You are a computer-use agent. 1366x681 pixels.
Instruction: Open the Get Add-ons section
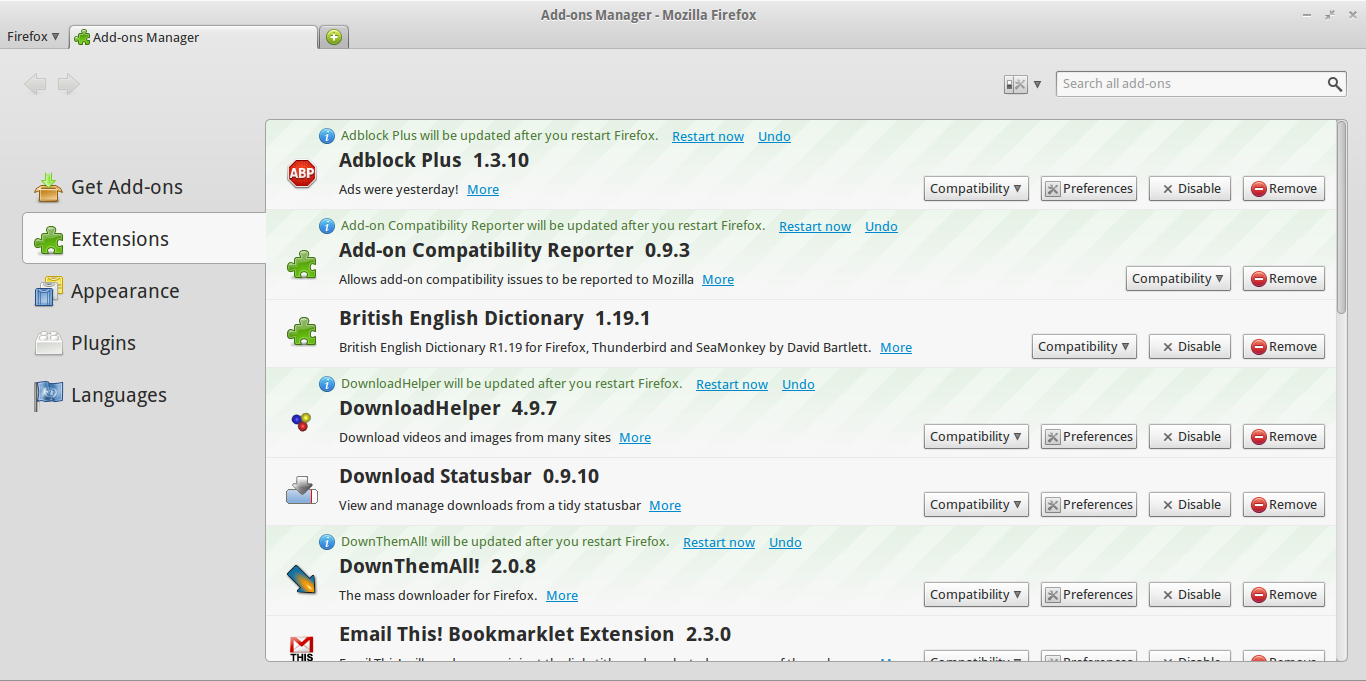126,187
